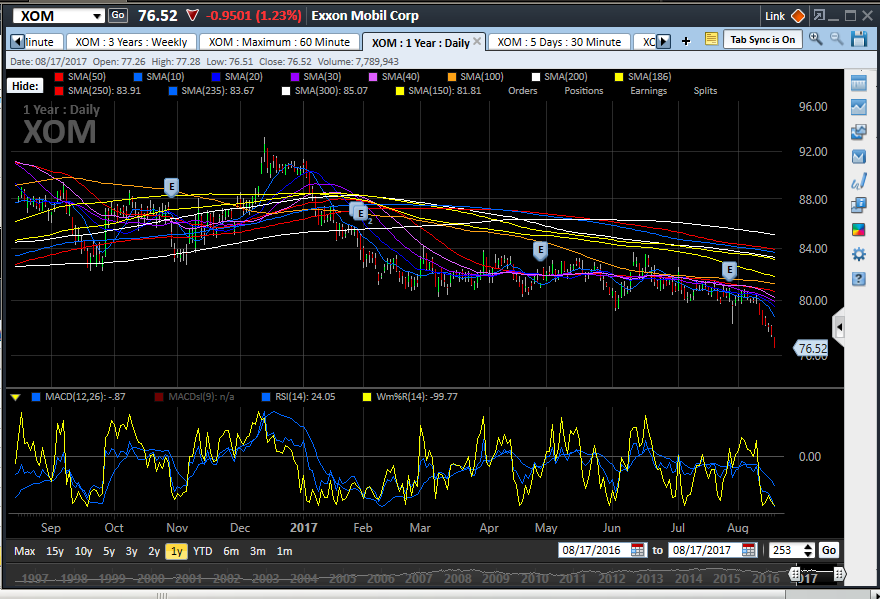Select the drawing tools pencil icon
The image size is (880, 599).
point(859,181)
